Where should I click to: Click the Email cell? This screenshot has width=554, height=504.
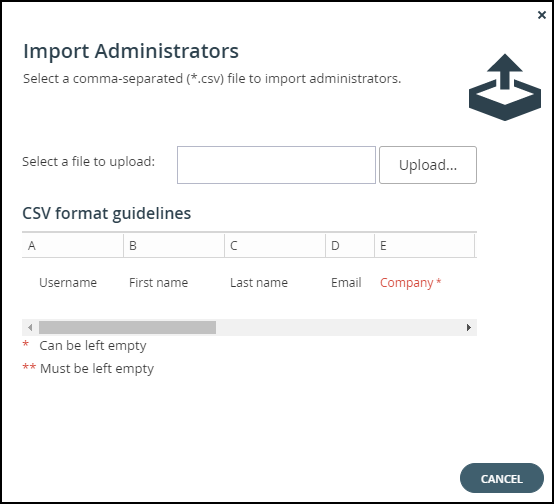[x=346, y=282]
